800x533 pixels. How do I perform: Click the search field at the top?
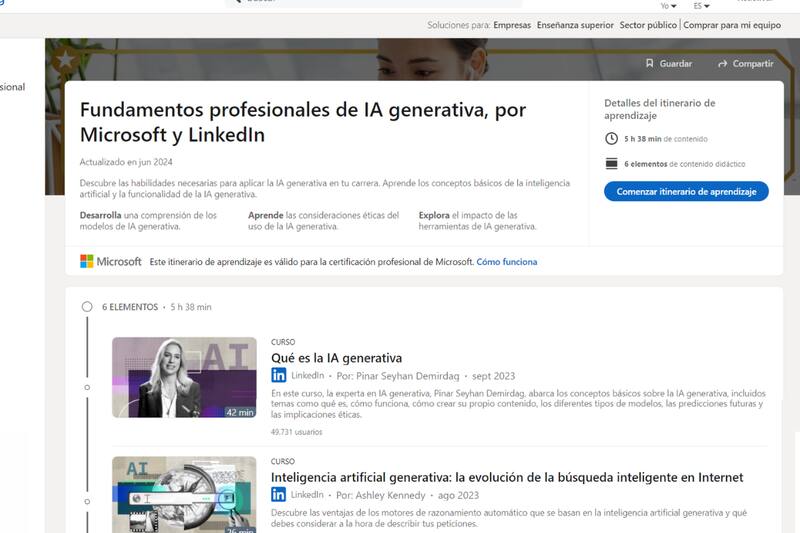point(375,3)
